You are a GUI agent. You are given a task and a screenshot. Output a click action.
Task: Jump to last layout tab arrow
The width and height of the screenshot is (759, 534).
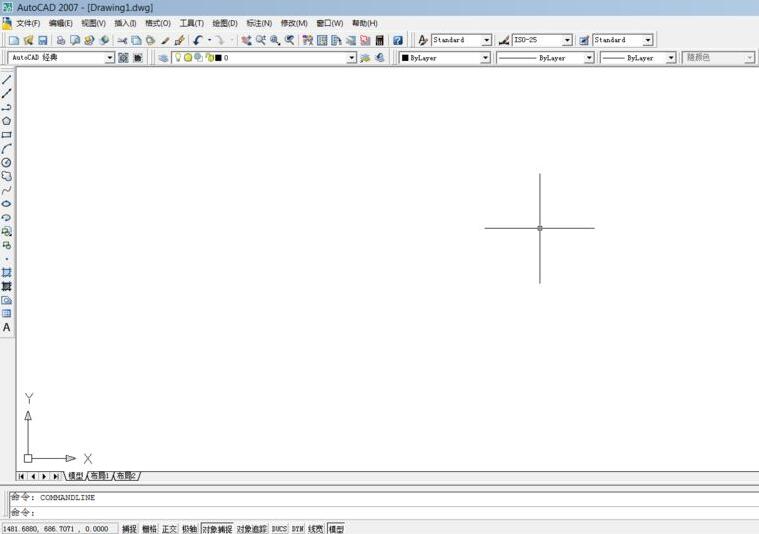click(x=56, y=477)
